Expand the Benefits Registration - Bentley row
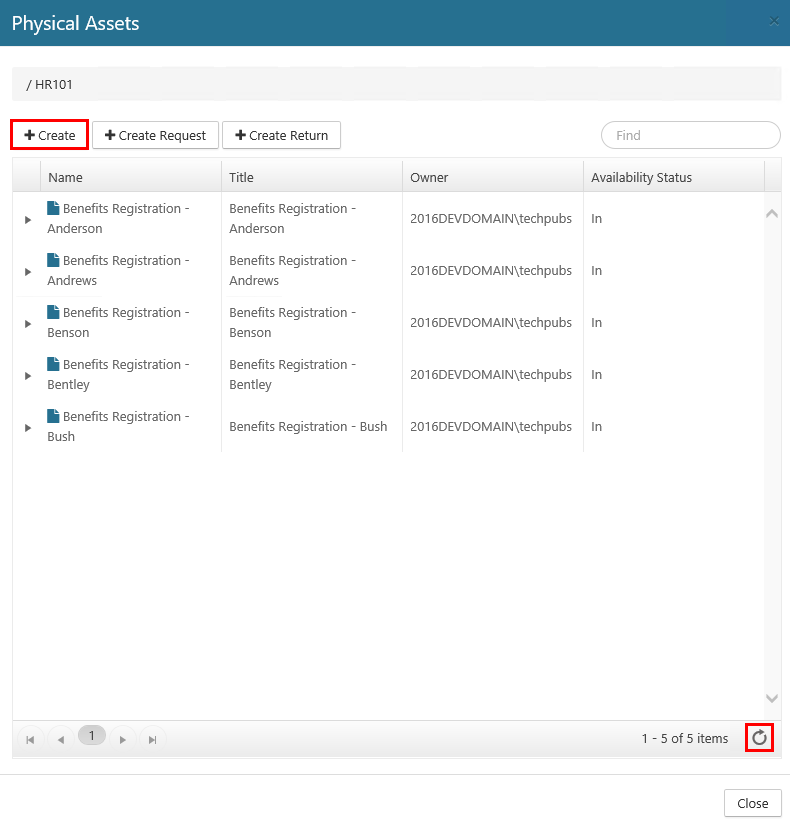 (28, 375)
